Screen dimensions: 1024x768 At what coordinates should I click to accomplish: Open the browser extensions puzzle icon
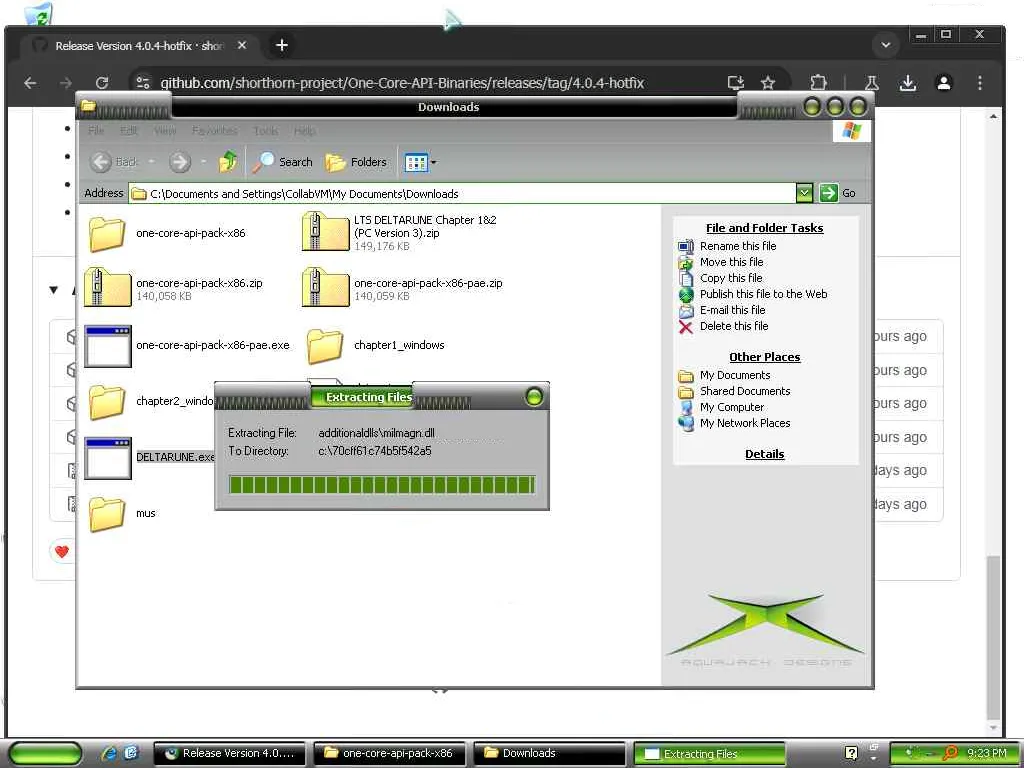(x=818, y=83)
